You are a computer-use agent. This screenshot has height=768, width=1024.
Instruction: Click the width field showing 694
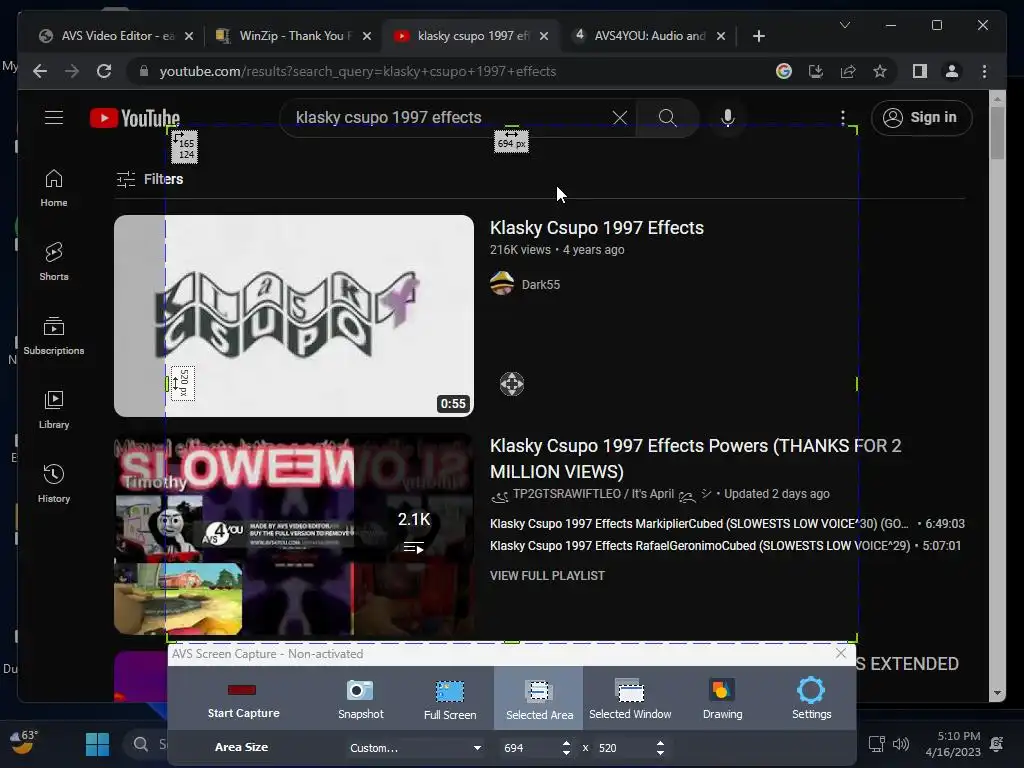pos(529,748)
